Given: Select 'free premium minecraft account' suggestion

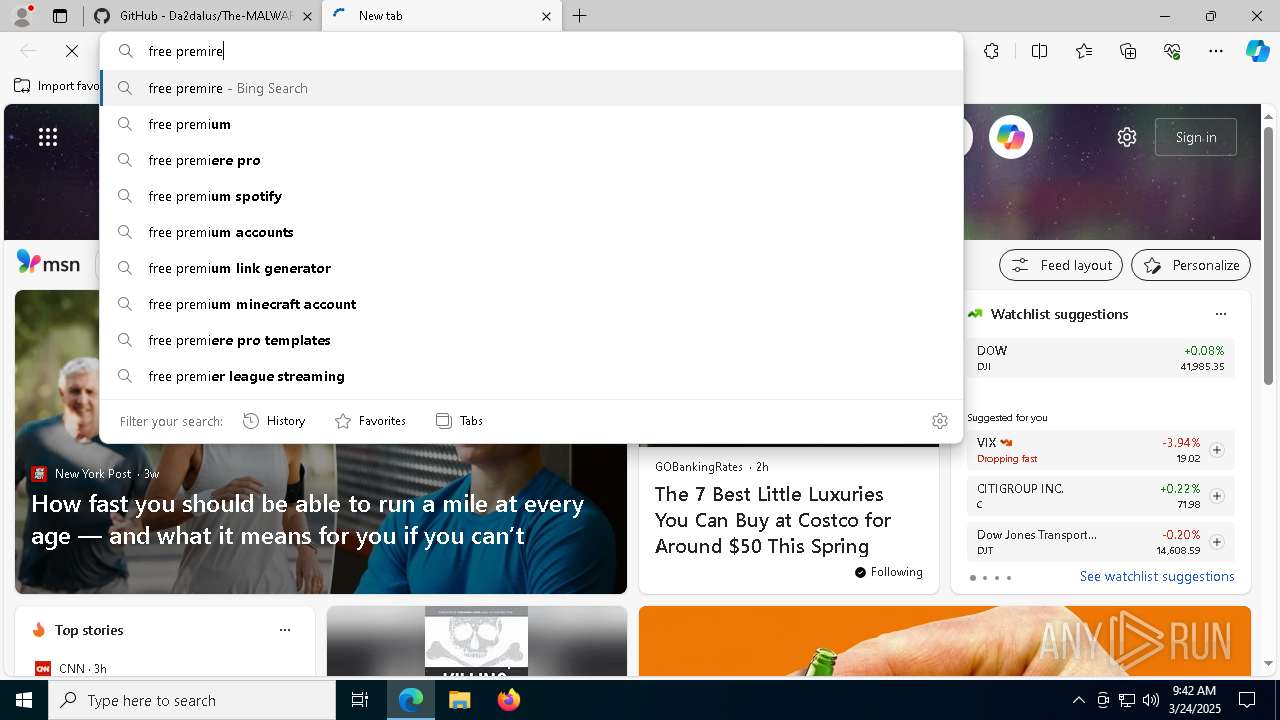Looking at the screenshot, I should click(531, 304).
